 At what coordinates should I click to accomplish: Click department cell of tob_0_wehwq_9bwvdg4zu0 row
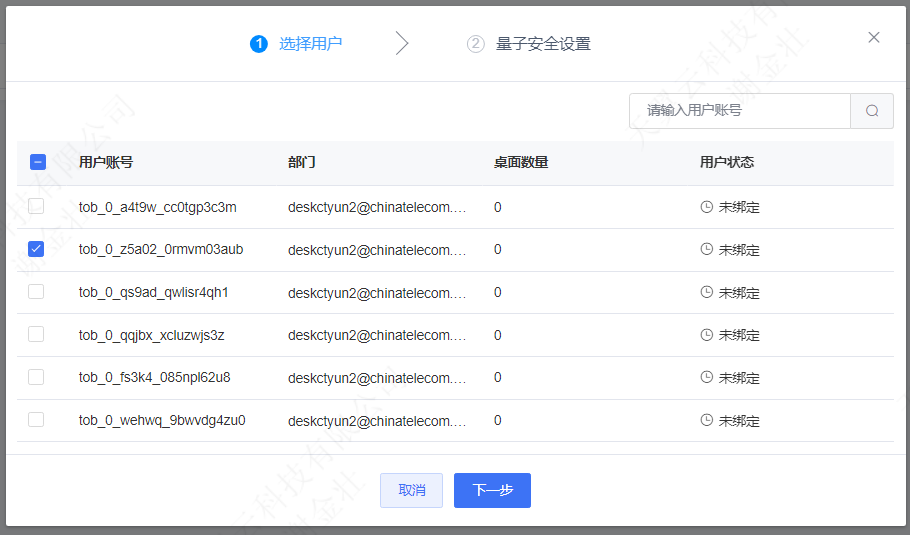[x=377, y=420]
